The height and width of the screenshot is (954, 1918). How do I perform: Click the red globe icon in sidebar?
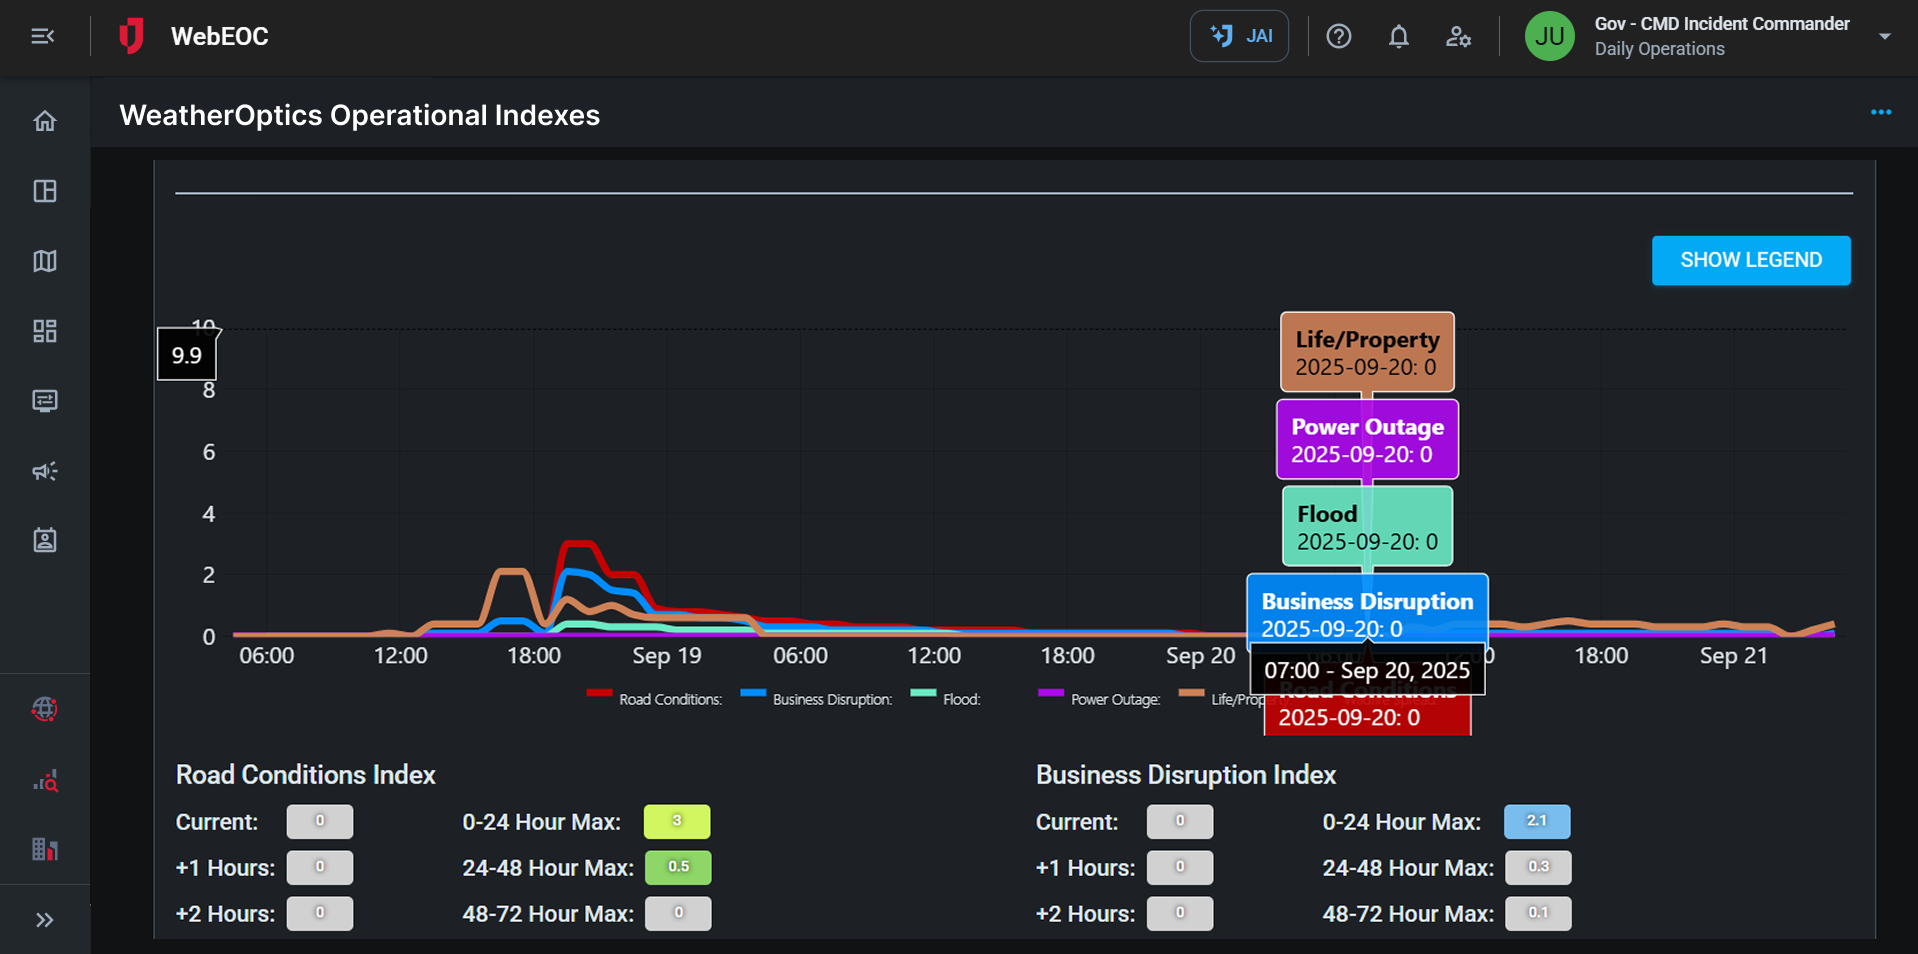click(x=45, y=709)
